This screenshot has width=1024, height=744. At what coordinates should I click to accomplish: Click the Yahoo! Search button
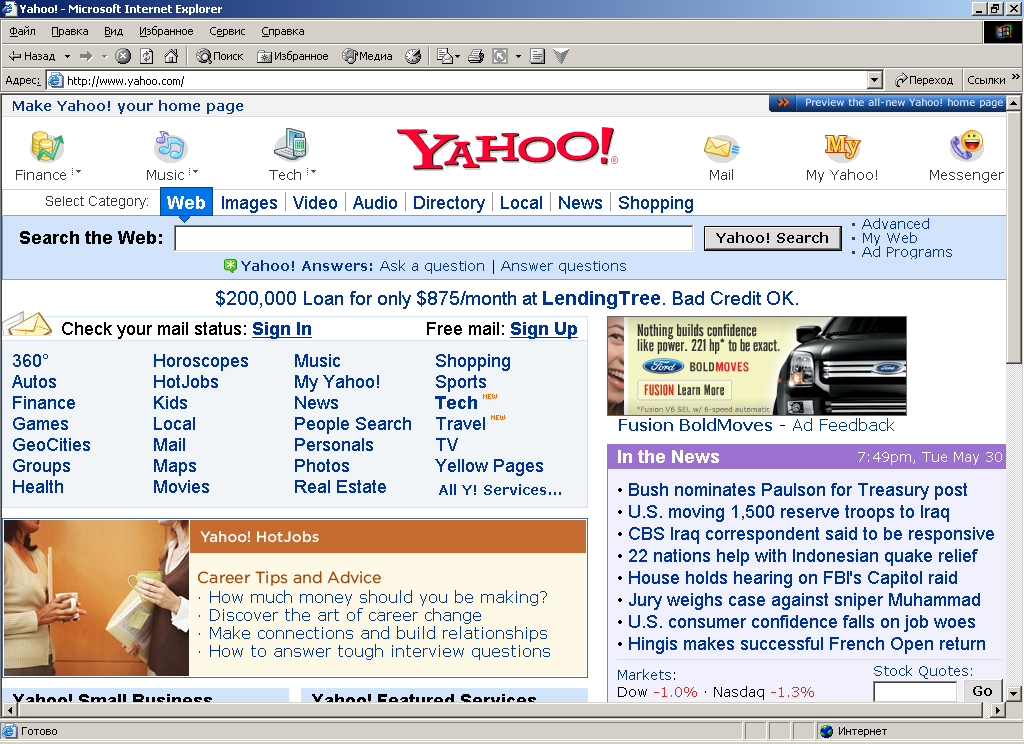point(772,238)
